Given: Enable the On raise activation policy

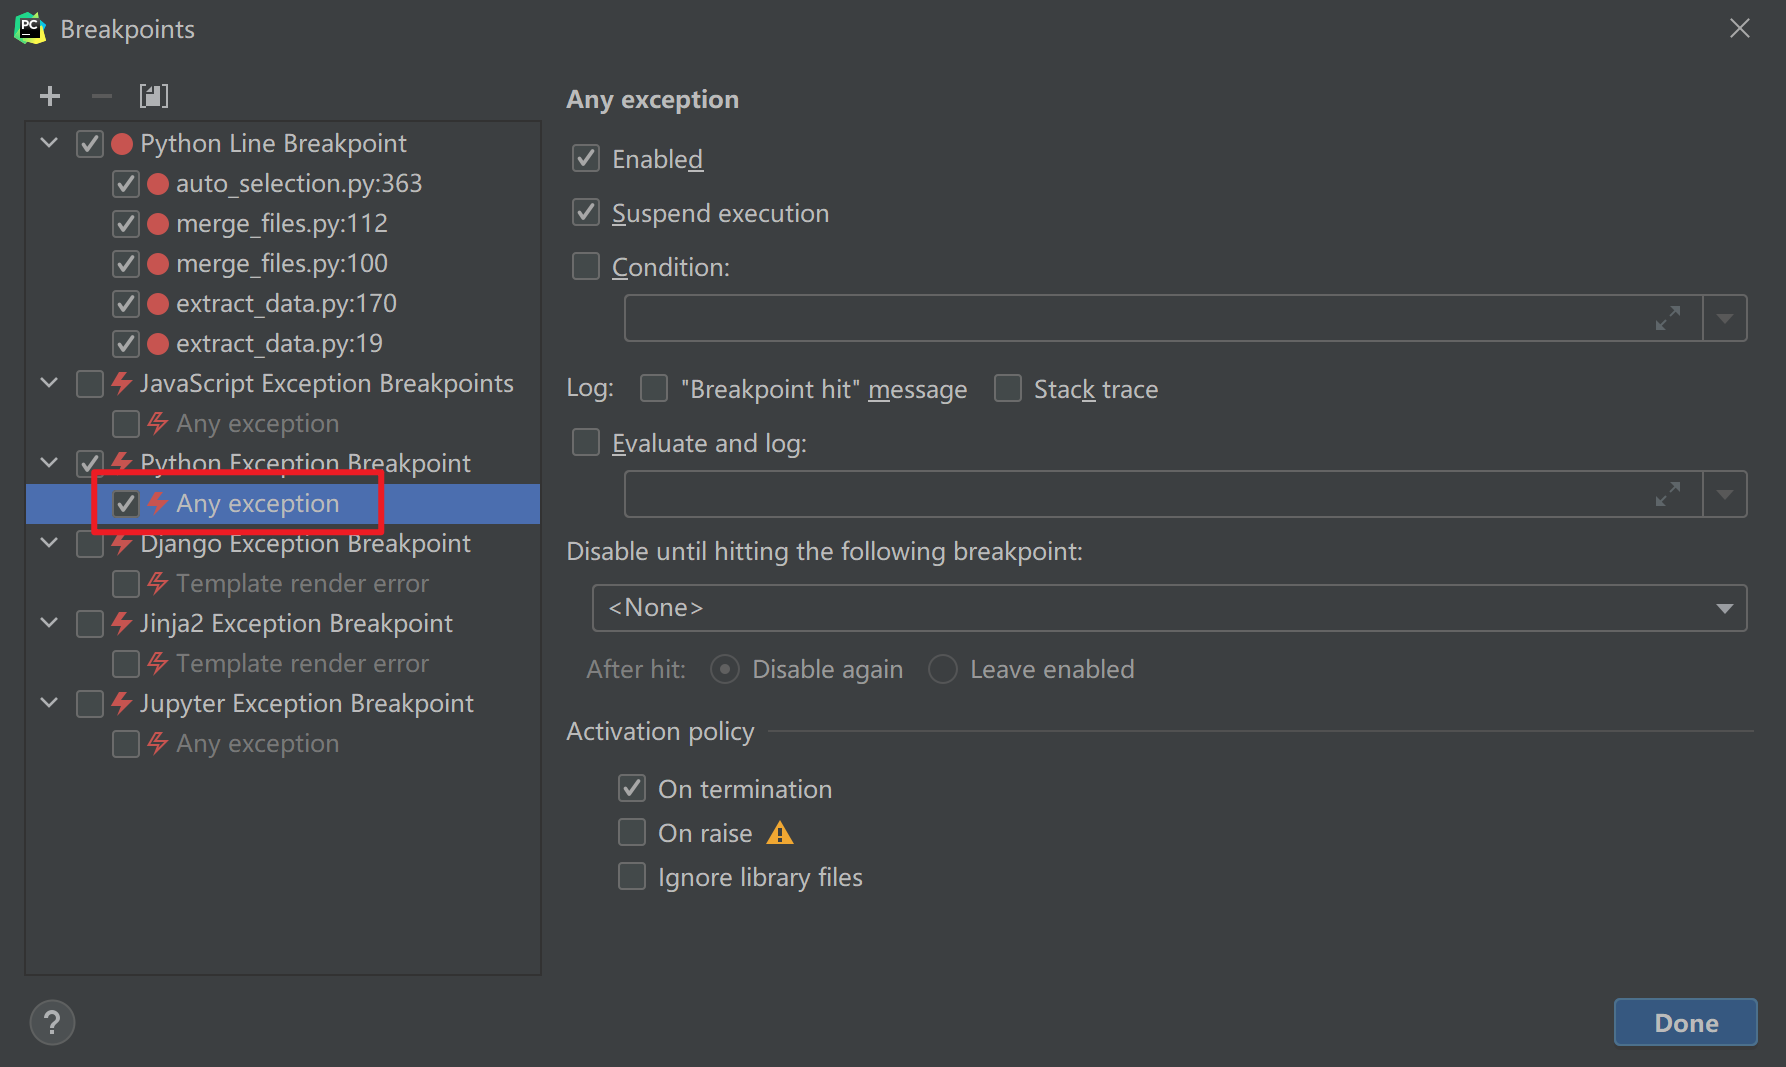Looking at the screenshot, I should (632, 833).
